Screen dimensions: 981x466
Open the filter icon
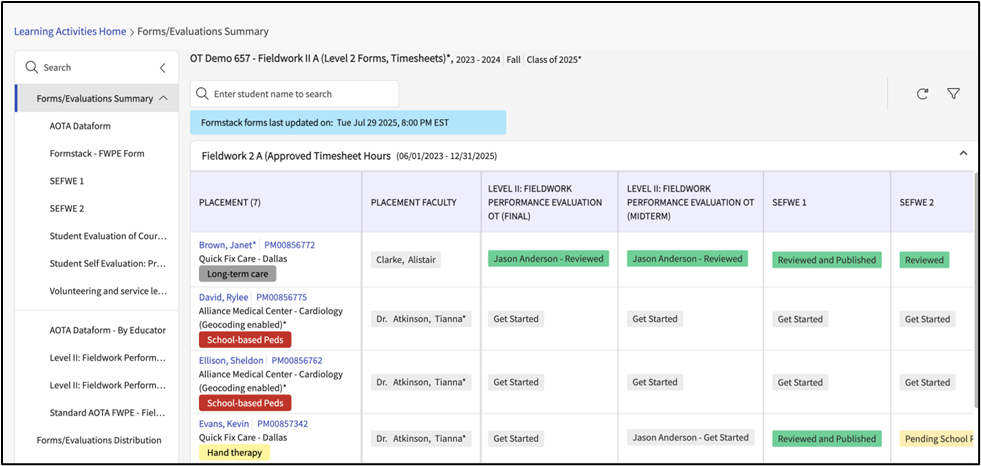point(953,94)
